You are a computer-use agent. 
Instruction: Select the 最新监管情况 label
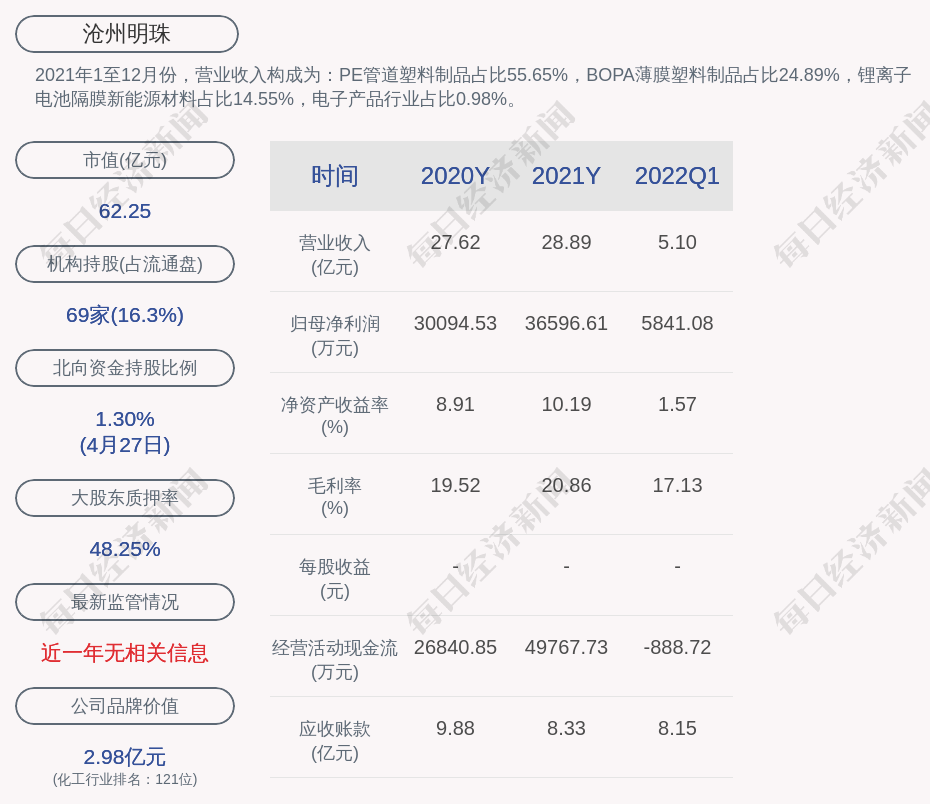[x=125, y=602]
